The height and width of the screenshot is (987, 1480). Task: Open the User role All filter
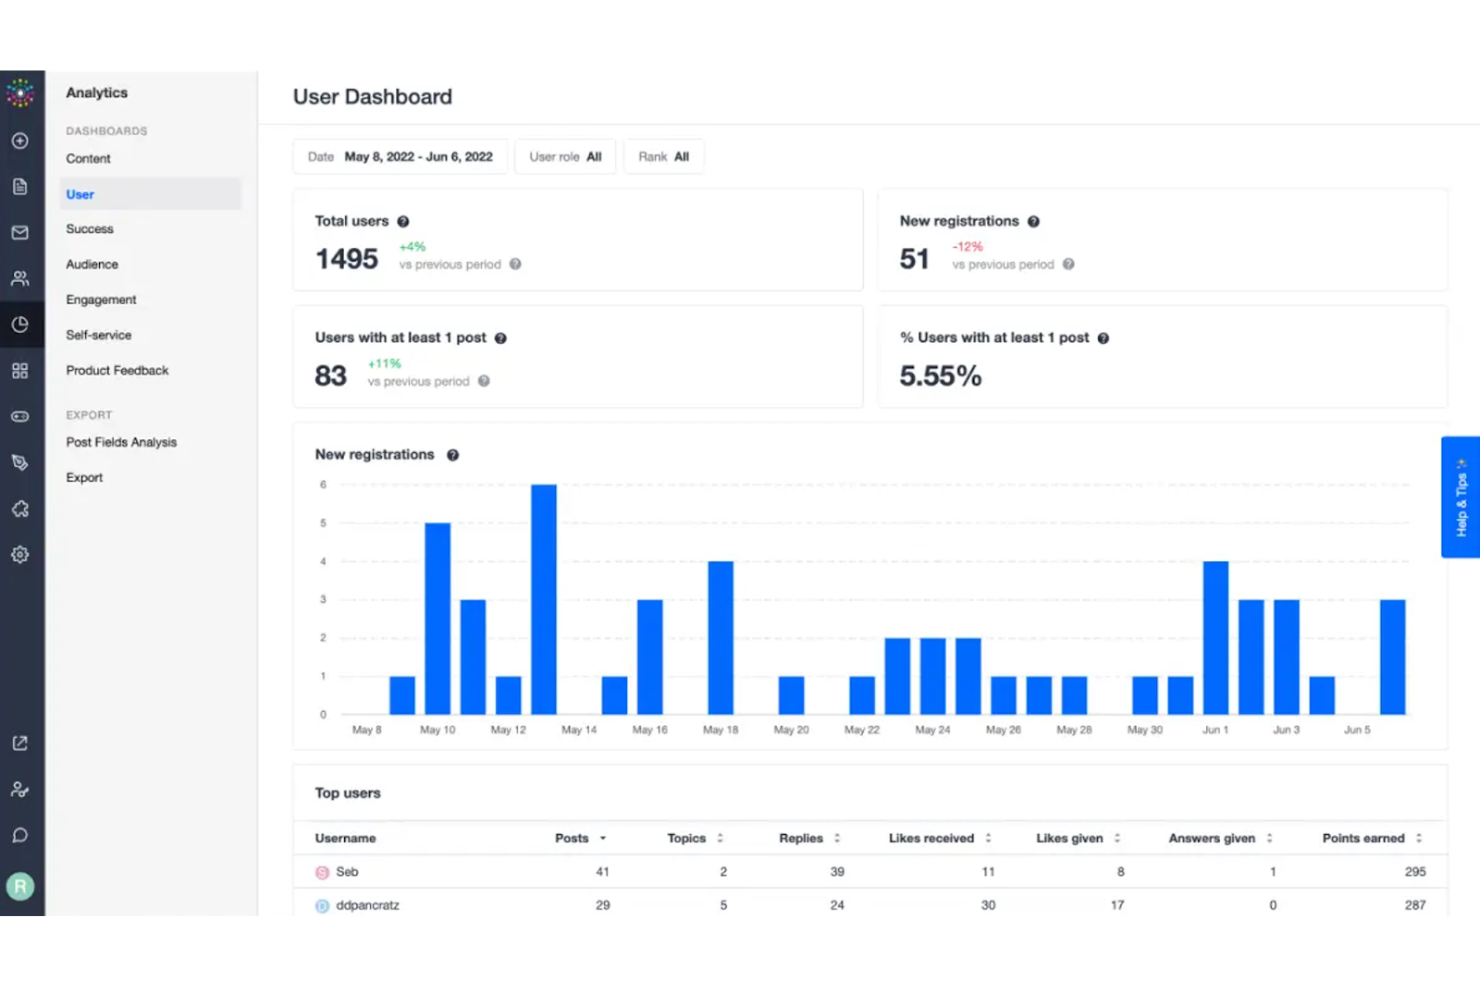565,157
